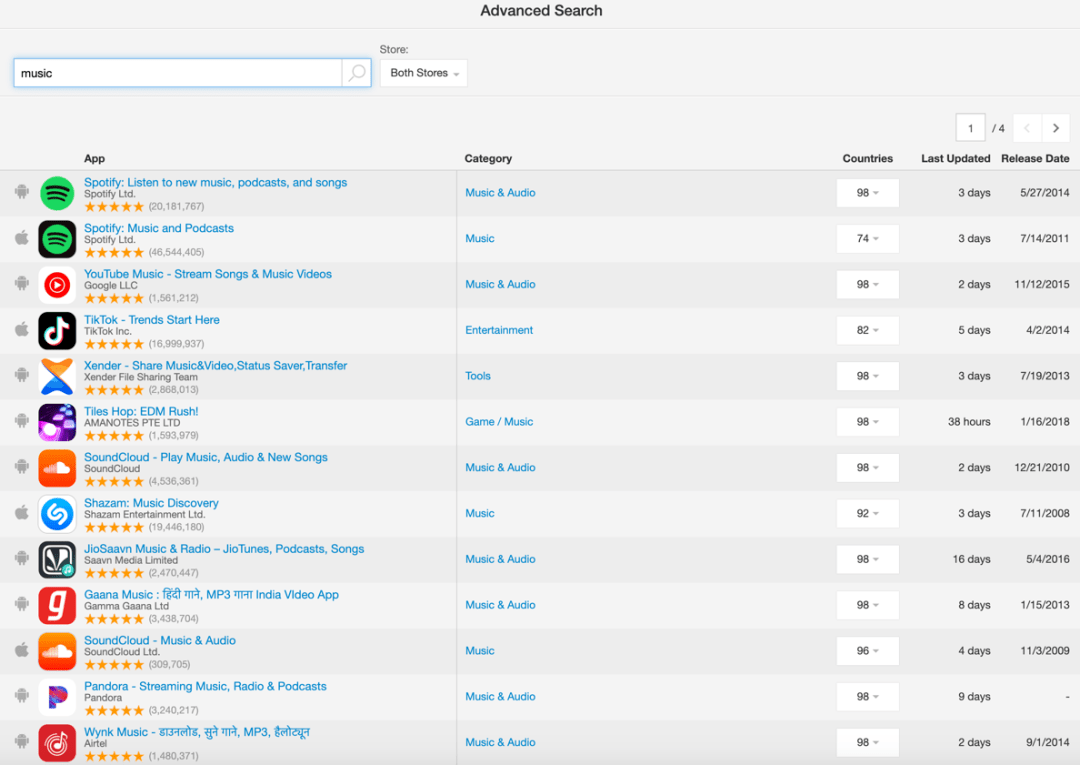Click Apple icon beside TikTok row
The height and width of the screenshot is (765, 1080).
tap(22, 329)
